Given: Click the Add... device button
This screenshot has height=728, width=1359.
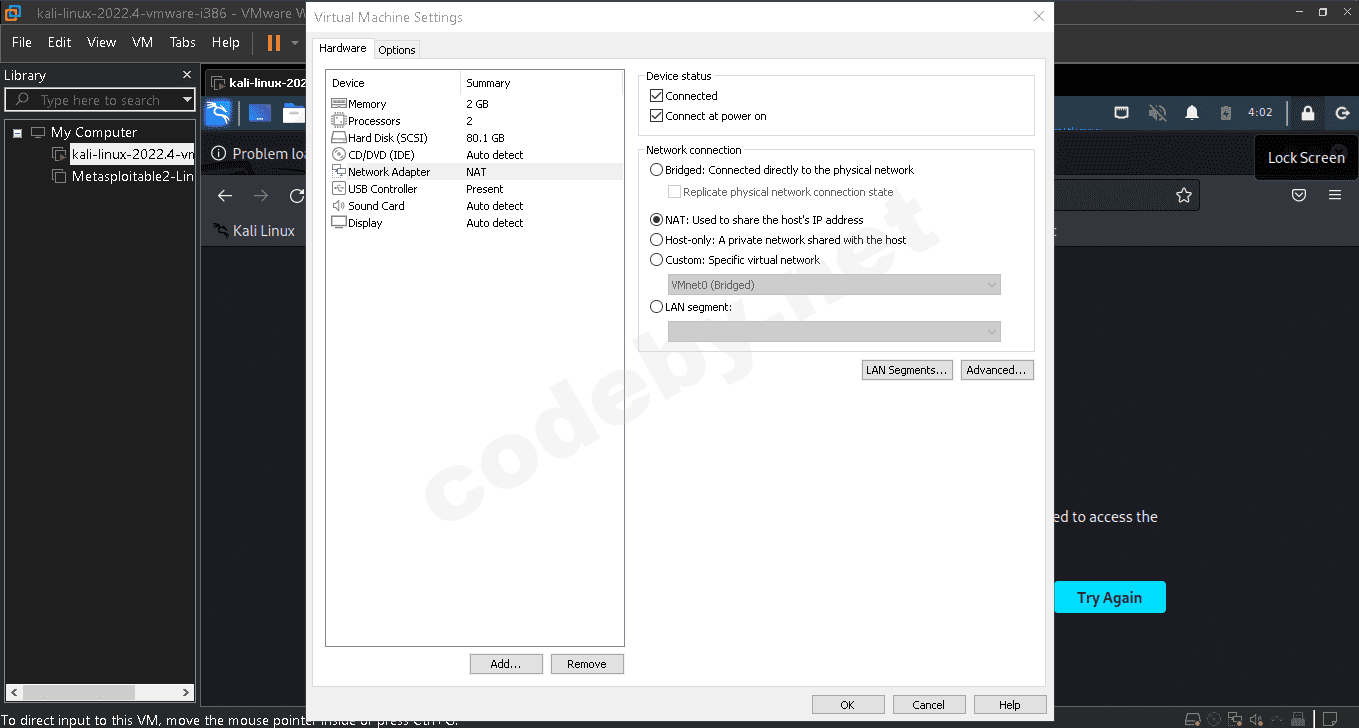Looking at the screenshot, I should tap(506, 664).
